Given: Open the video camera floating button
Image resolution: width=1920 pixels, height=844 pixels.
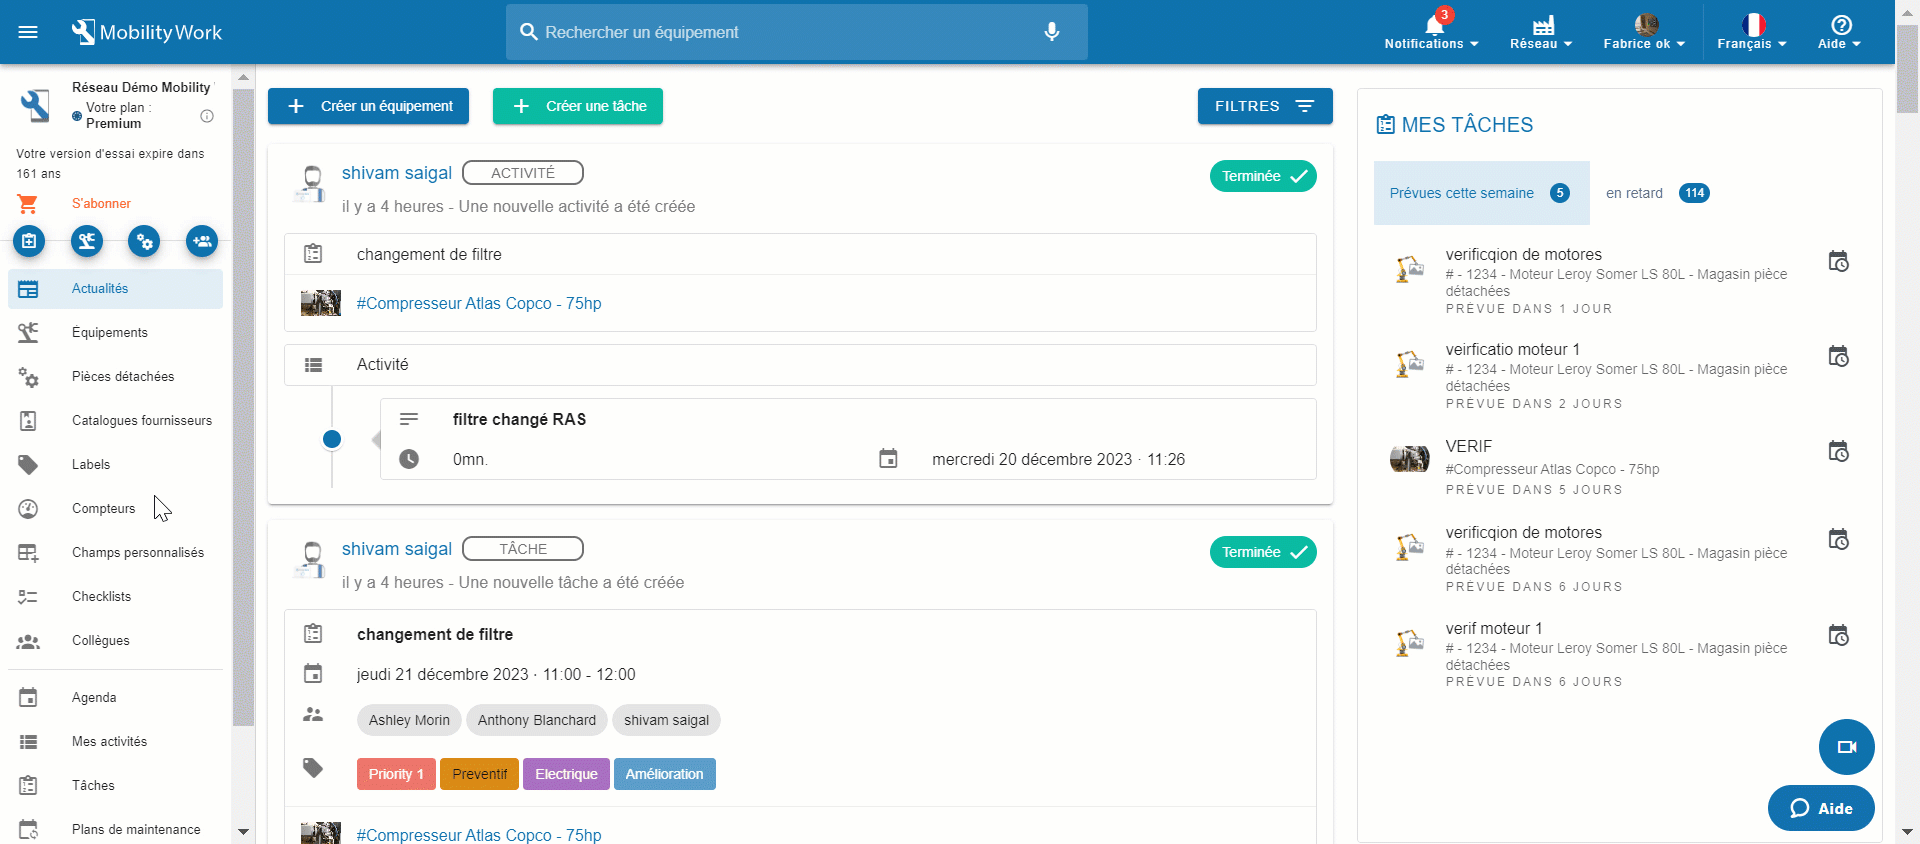Looking at the screenshot, I should (x=1846, y=747).
